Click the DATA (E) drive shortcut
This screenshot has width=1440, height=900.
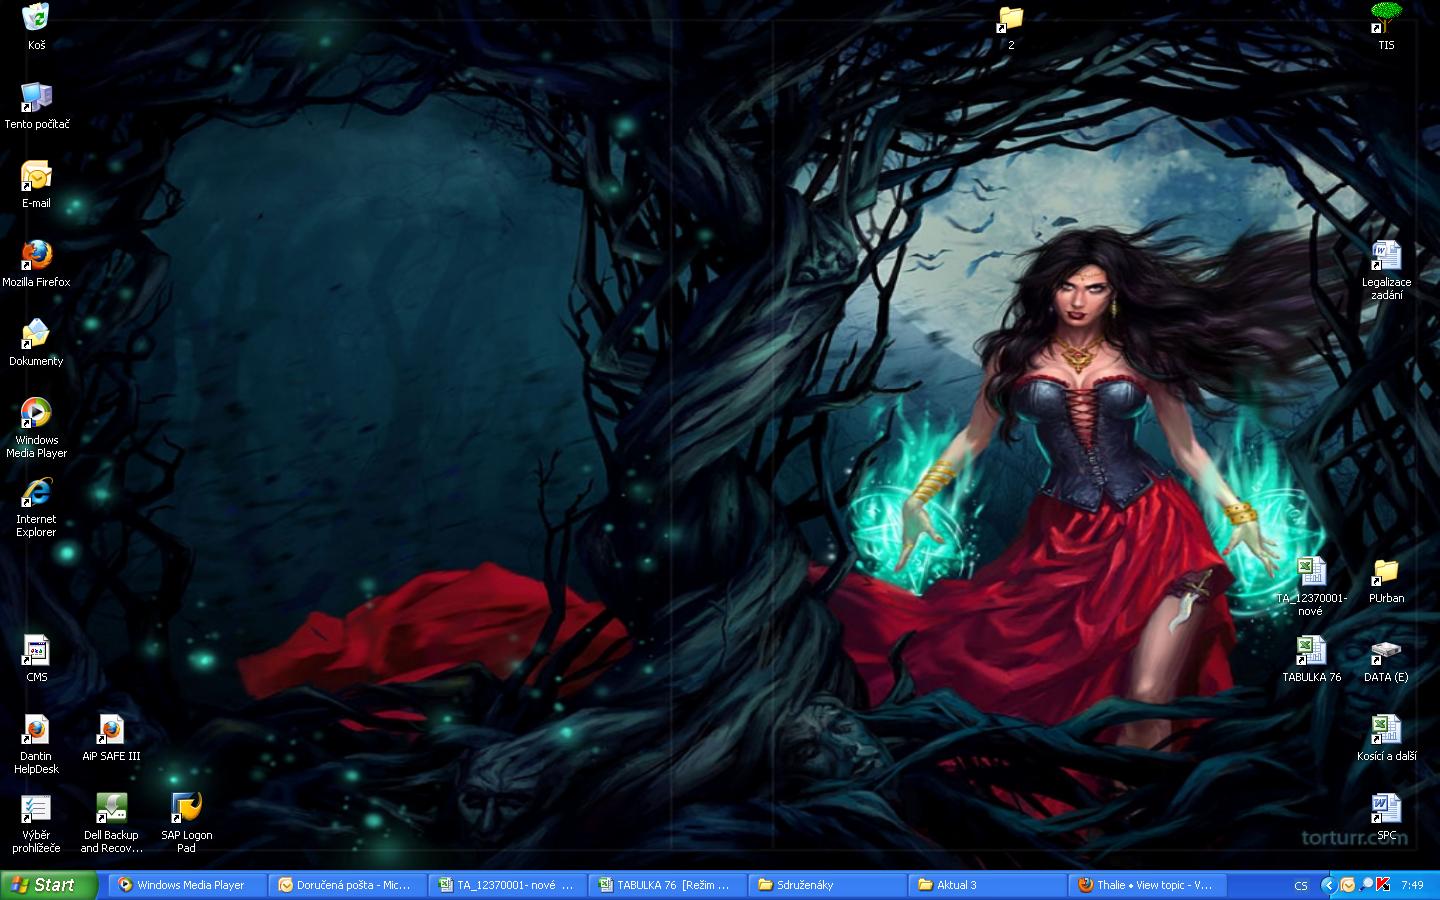point(1386,652)
